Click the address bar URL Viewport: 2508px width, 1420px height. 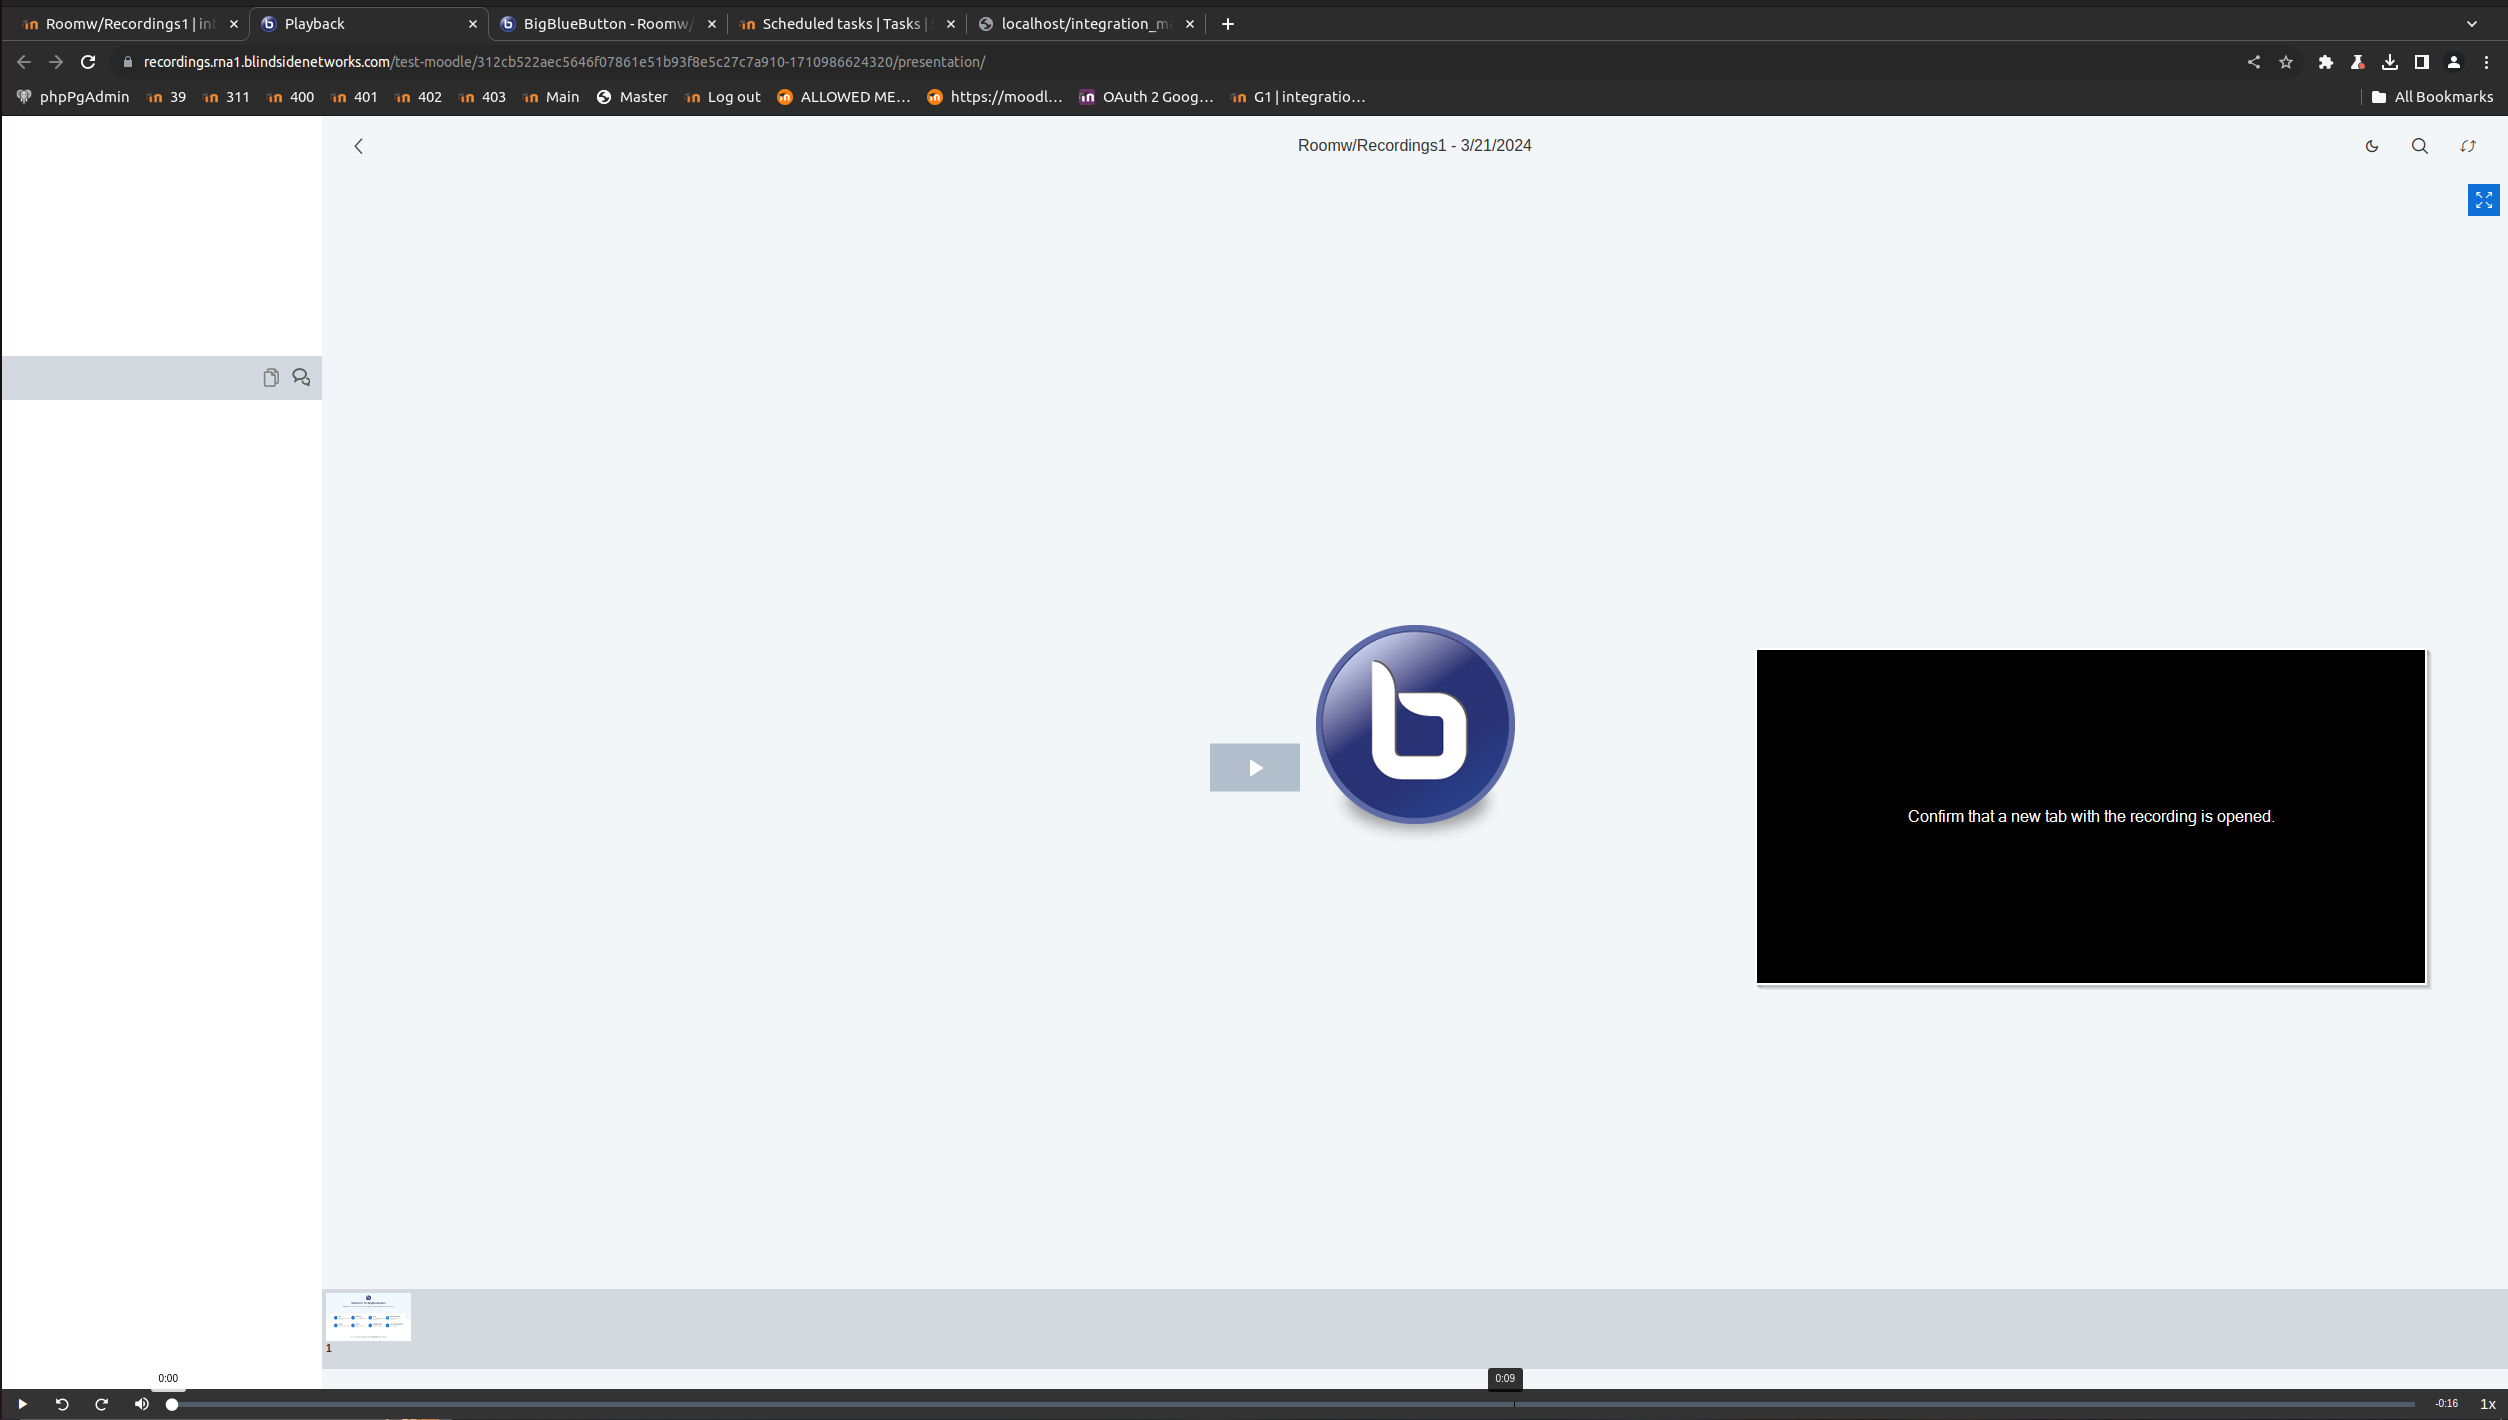point(564,62)
